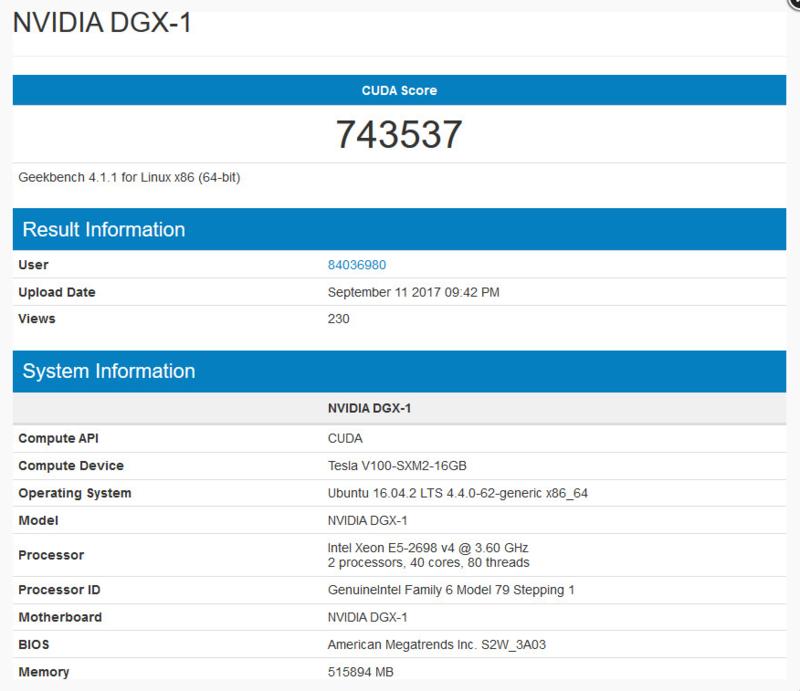Click the Result Information section header
The height and width of the screenshot is (691, 800).
103,229
